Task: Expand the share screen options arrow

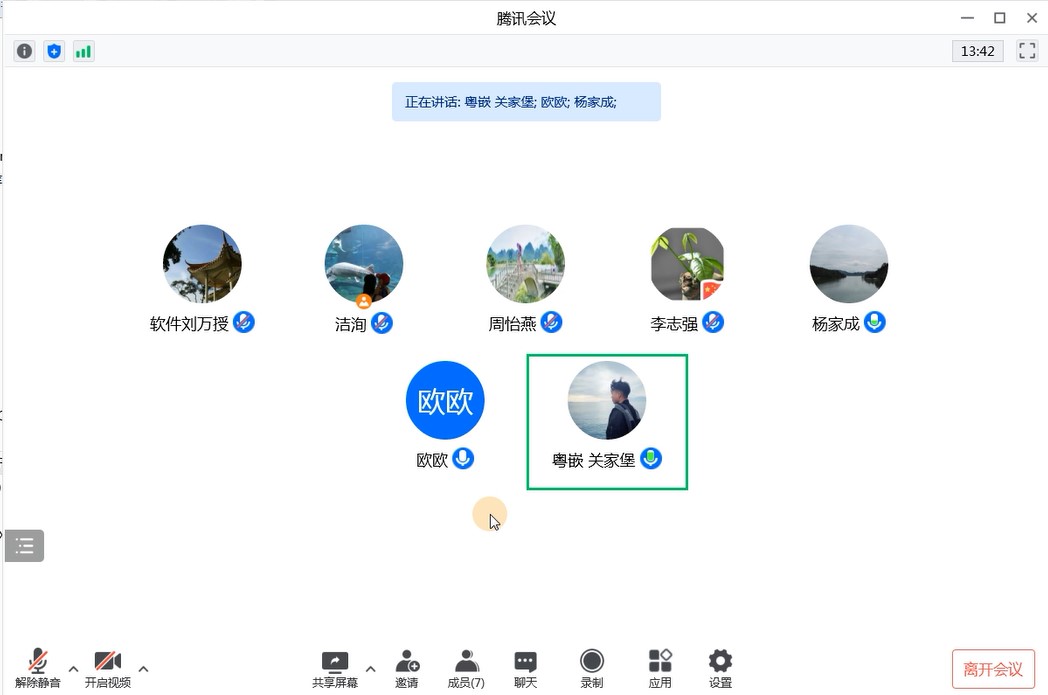Action: pyautogui.click(x=370, y=669)
